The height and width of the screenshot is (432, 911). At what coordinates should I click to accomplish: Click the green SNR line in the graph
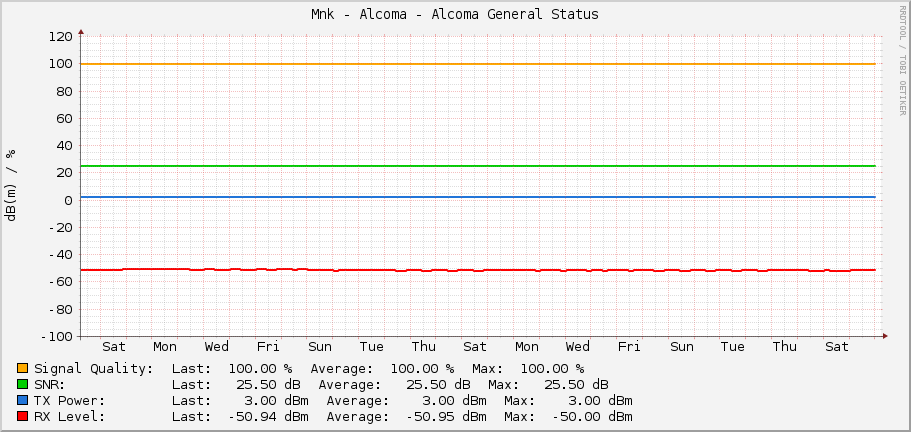coord(478,166)
